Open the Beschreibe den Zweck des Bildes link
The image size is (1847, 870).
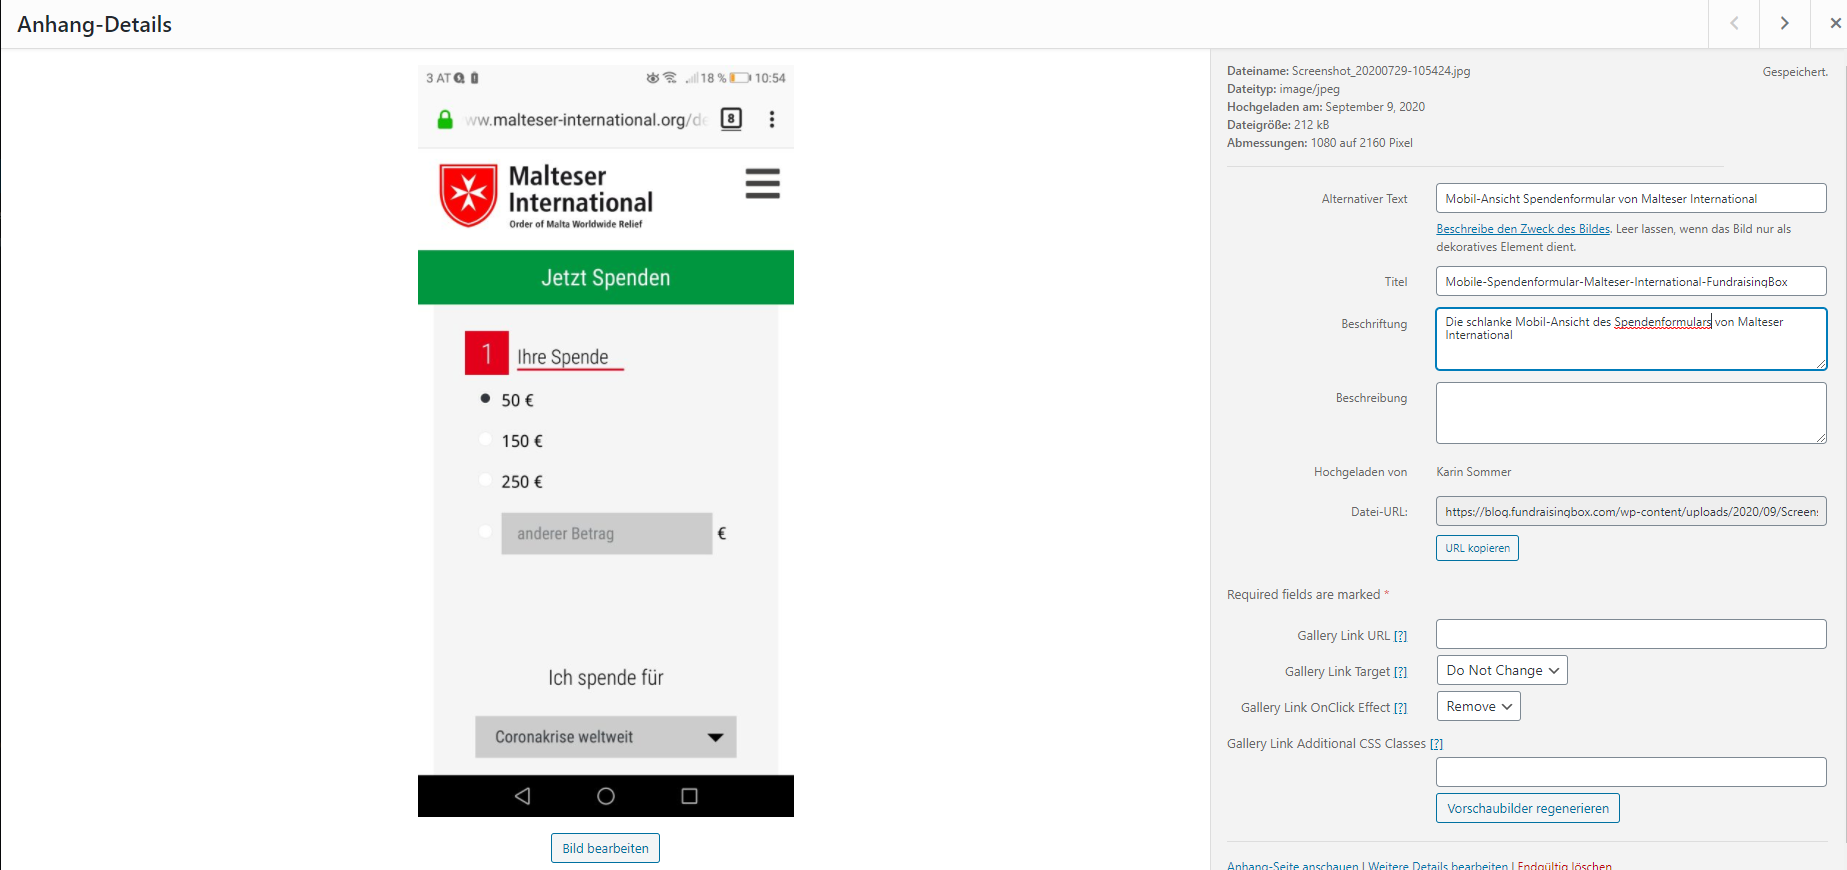tap(1523, 229)
